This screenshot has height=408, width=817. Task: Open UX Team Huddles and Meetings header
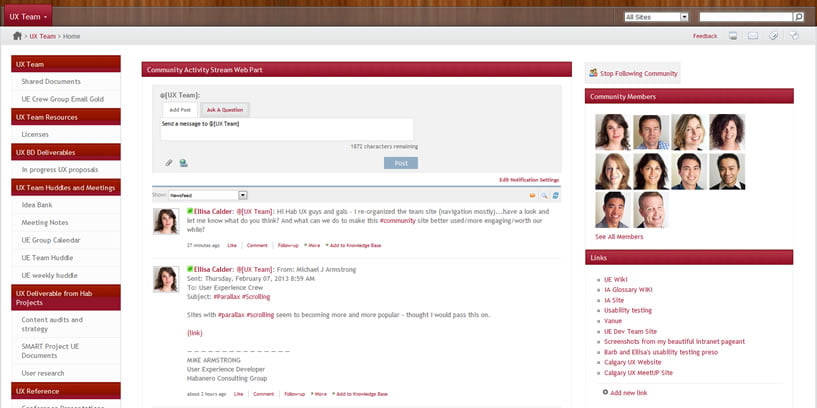[x=66, y=188]
